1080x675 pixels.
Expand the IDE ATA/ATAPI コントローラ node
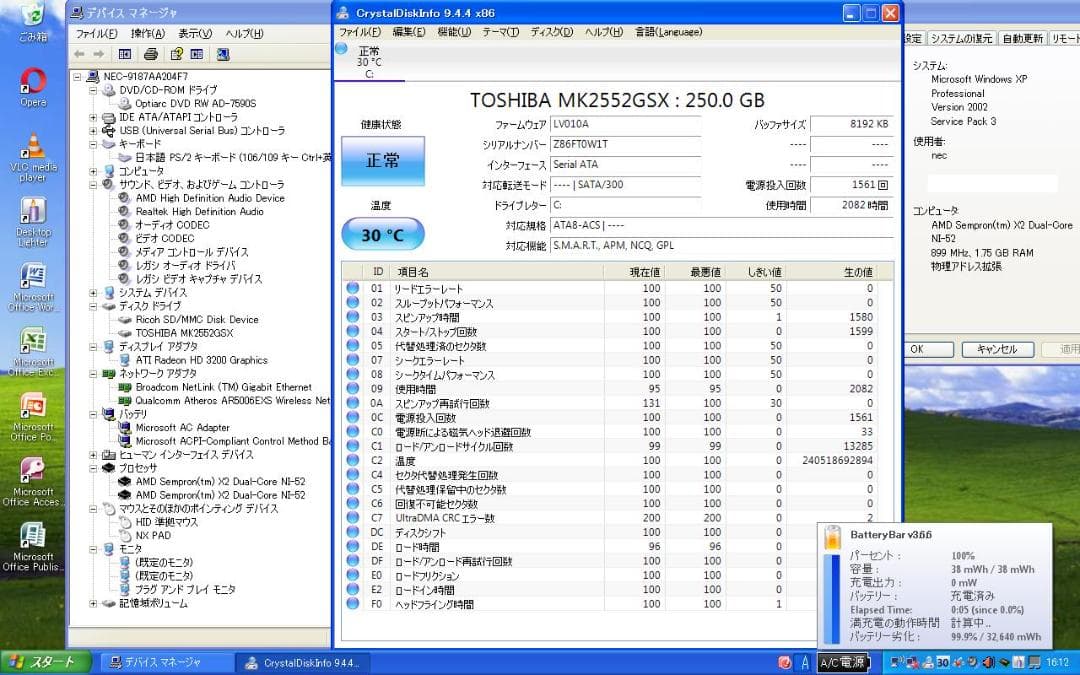coord(93,117)
